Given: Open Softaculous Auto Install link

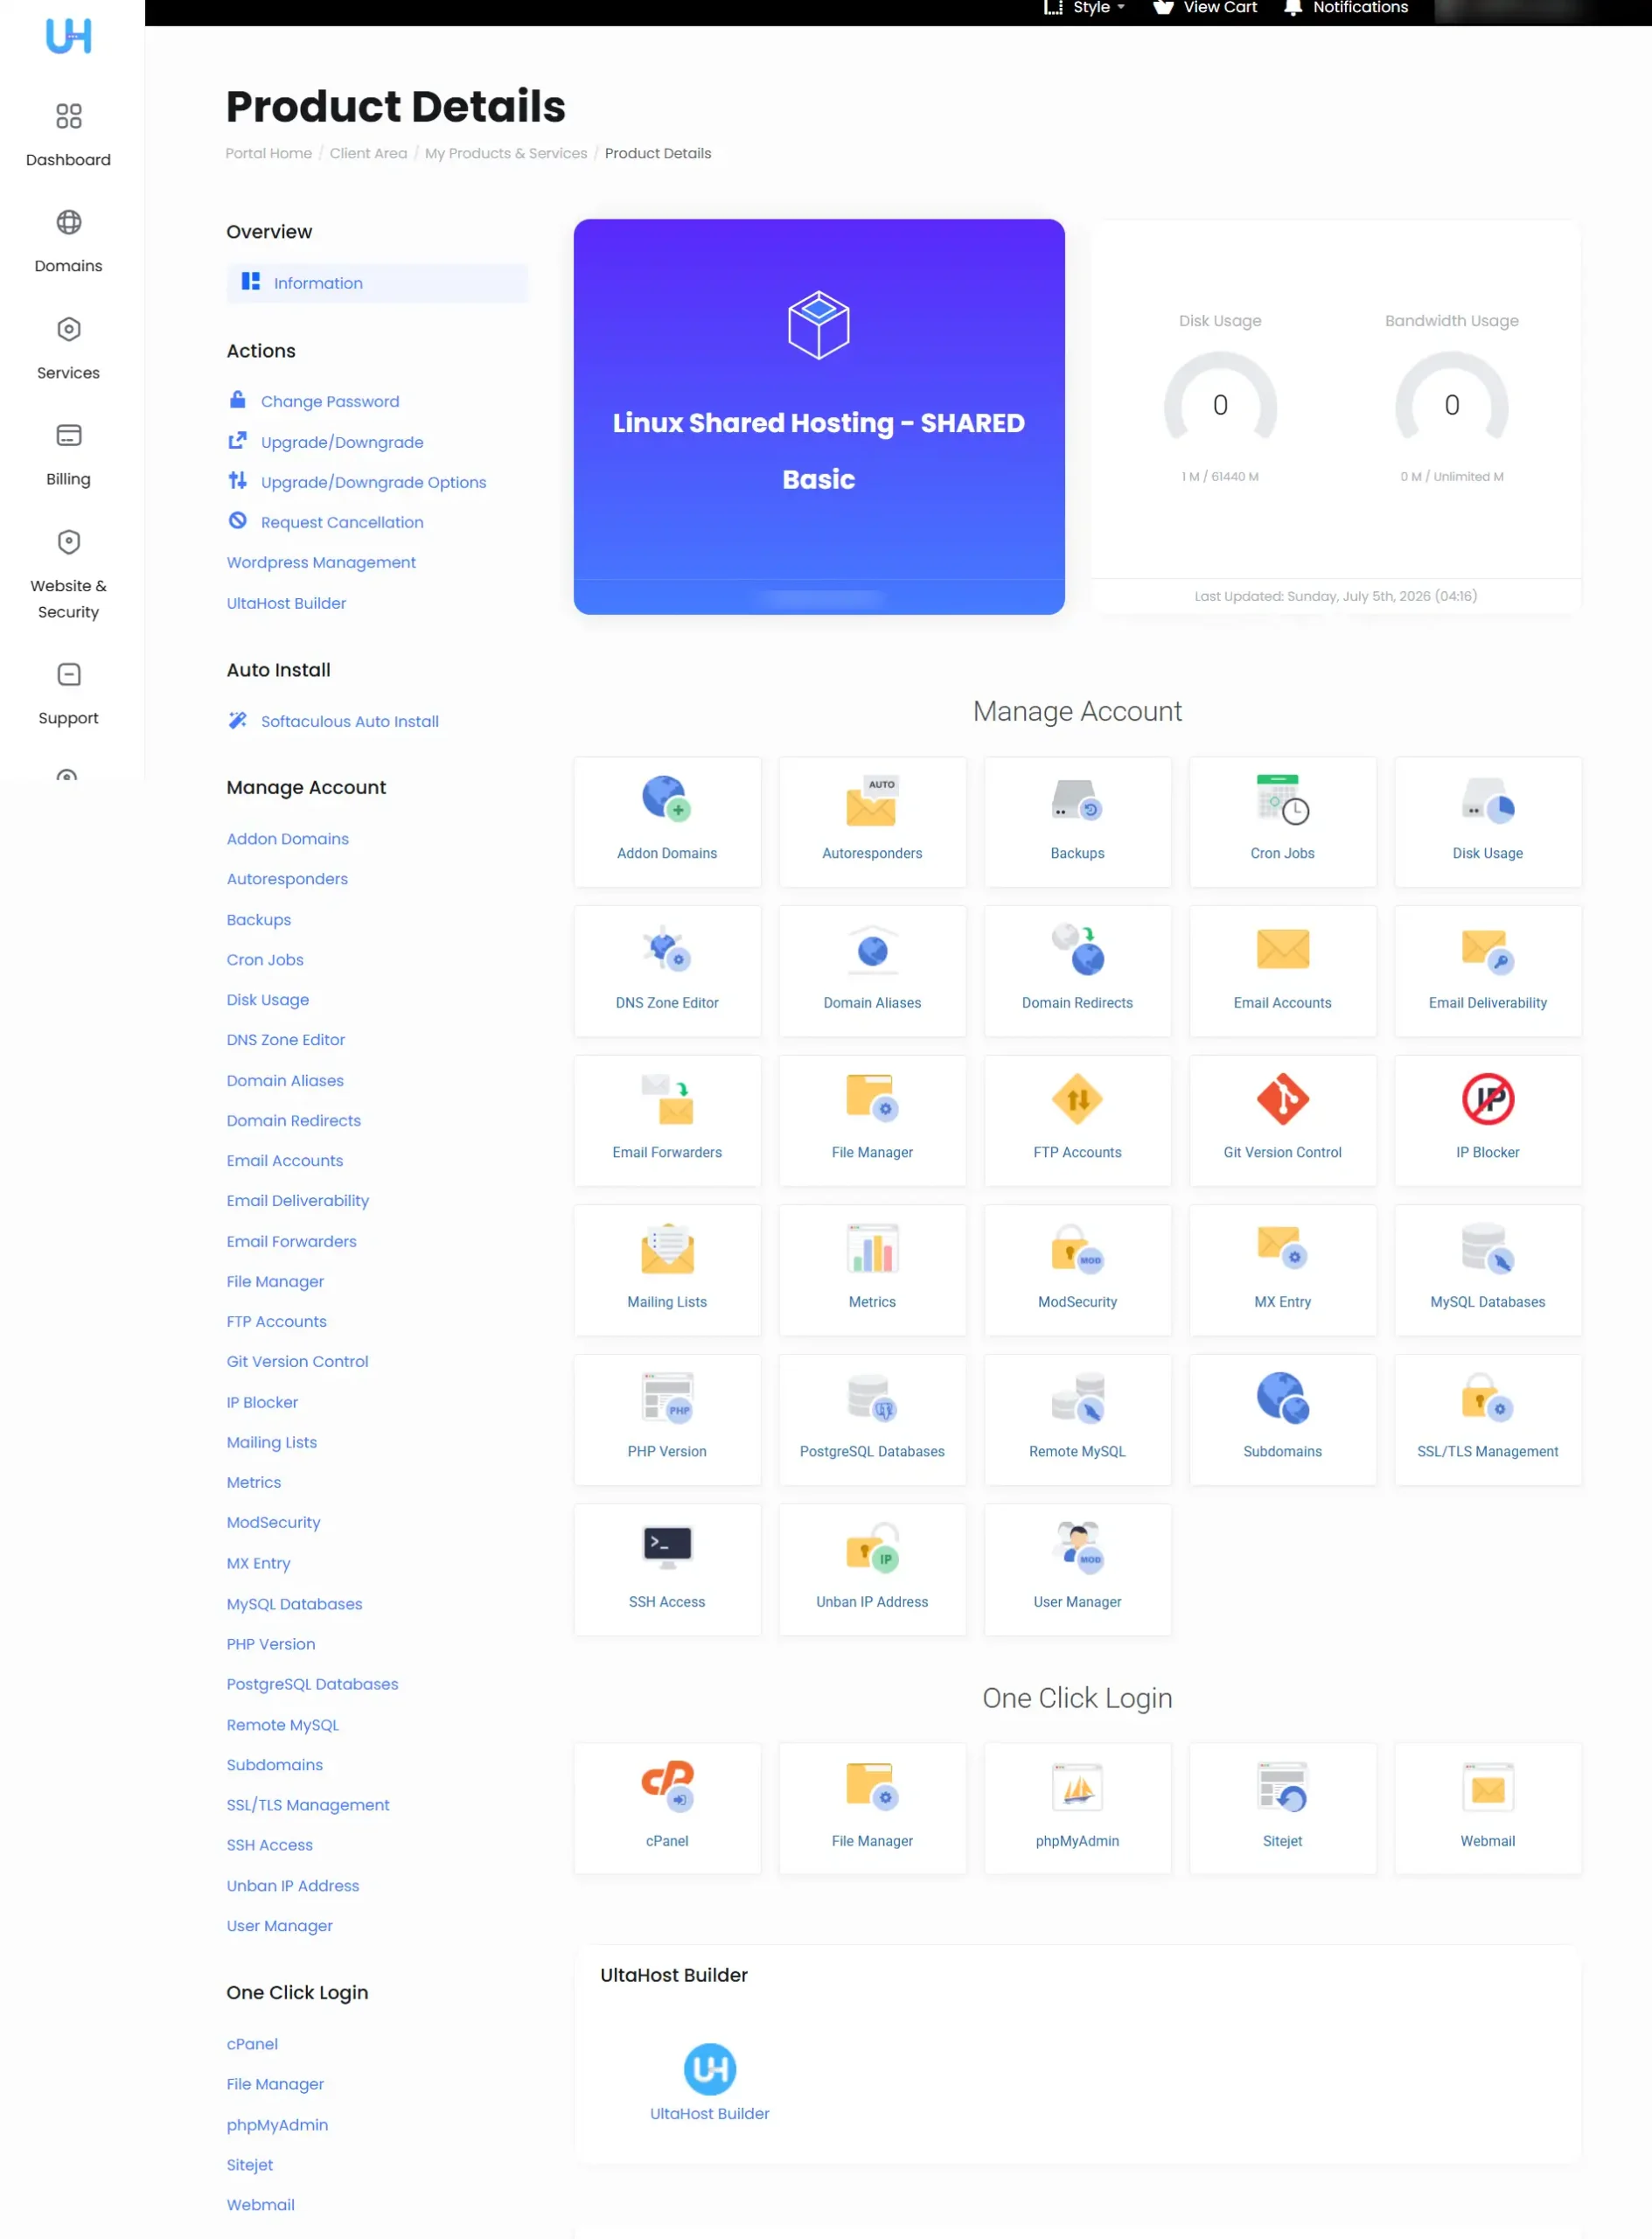Looking at the screenshot, I should point(349,721).
